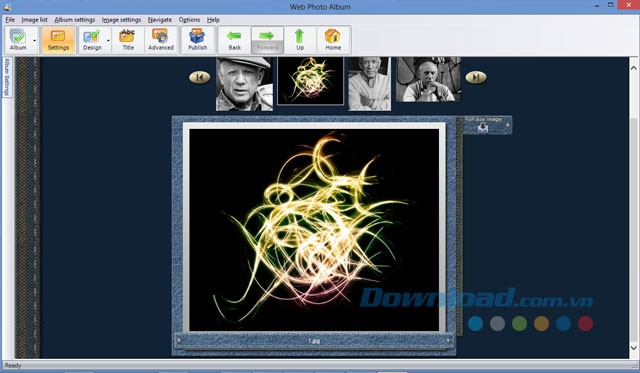640x373 pixels.
Task: Open the Title tool
Action: coord(128,40)
